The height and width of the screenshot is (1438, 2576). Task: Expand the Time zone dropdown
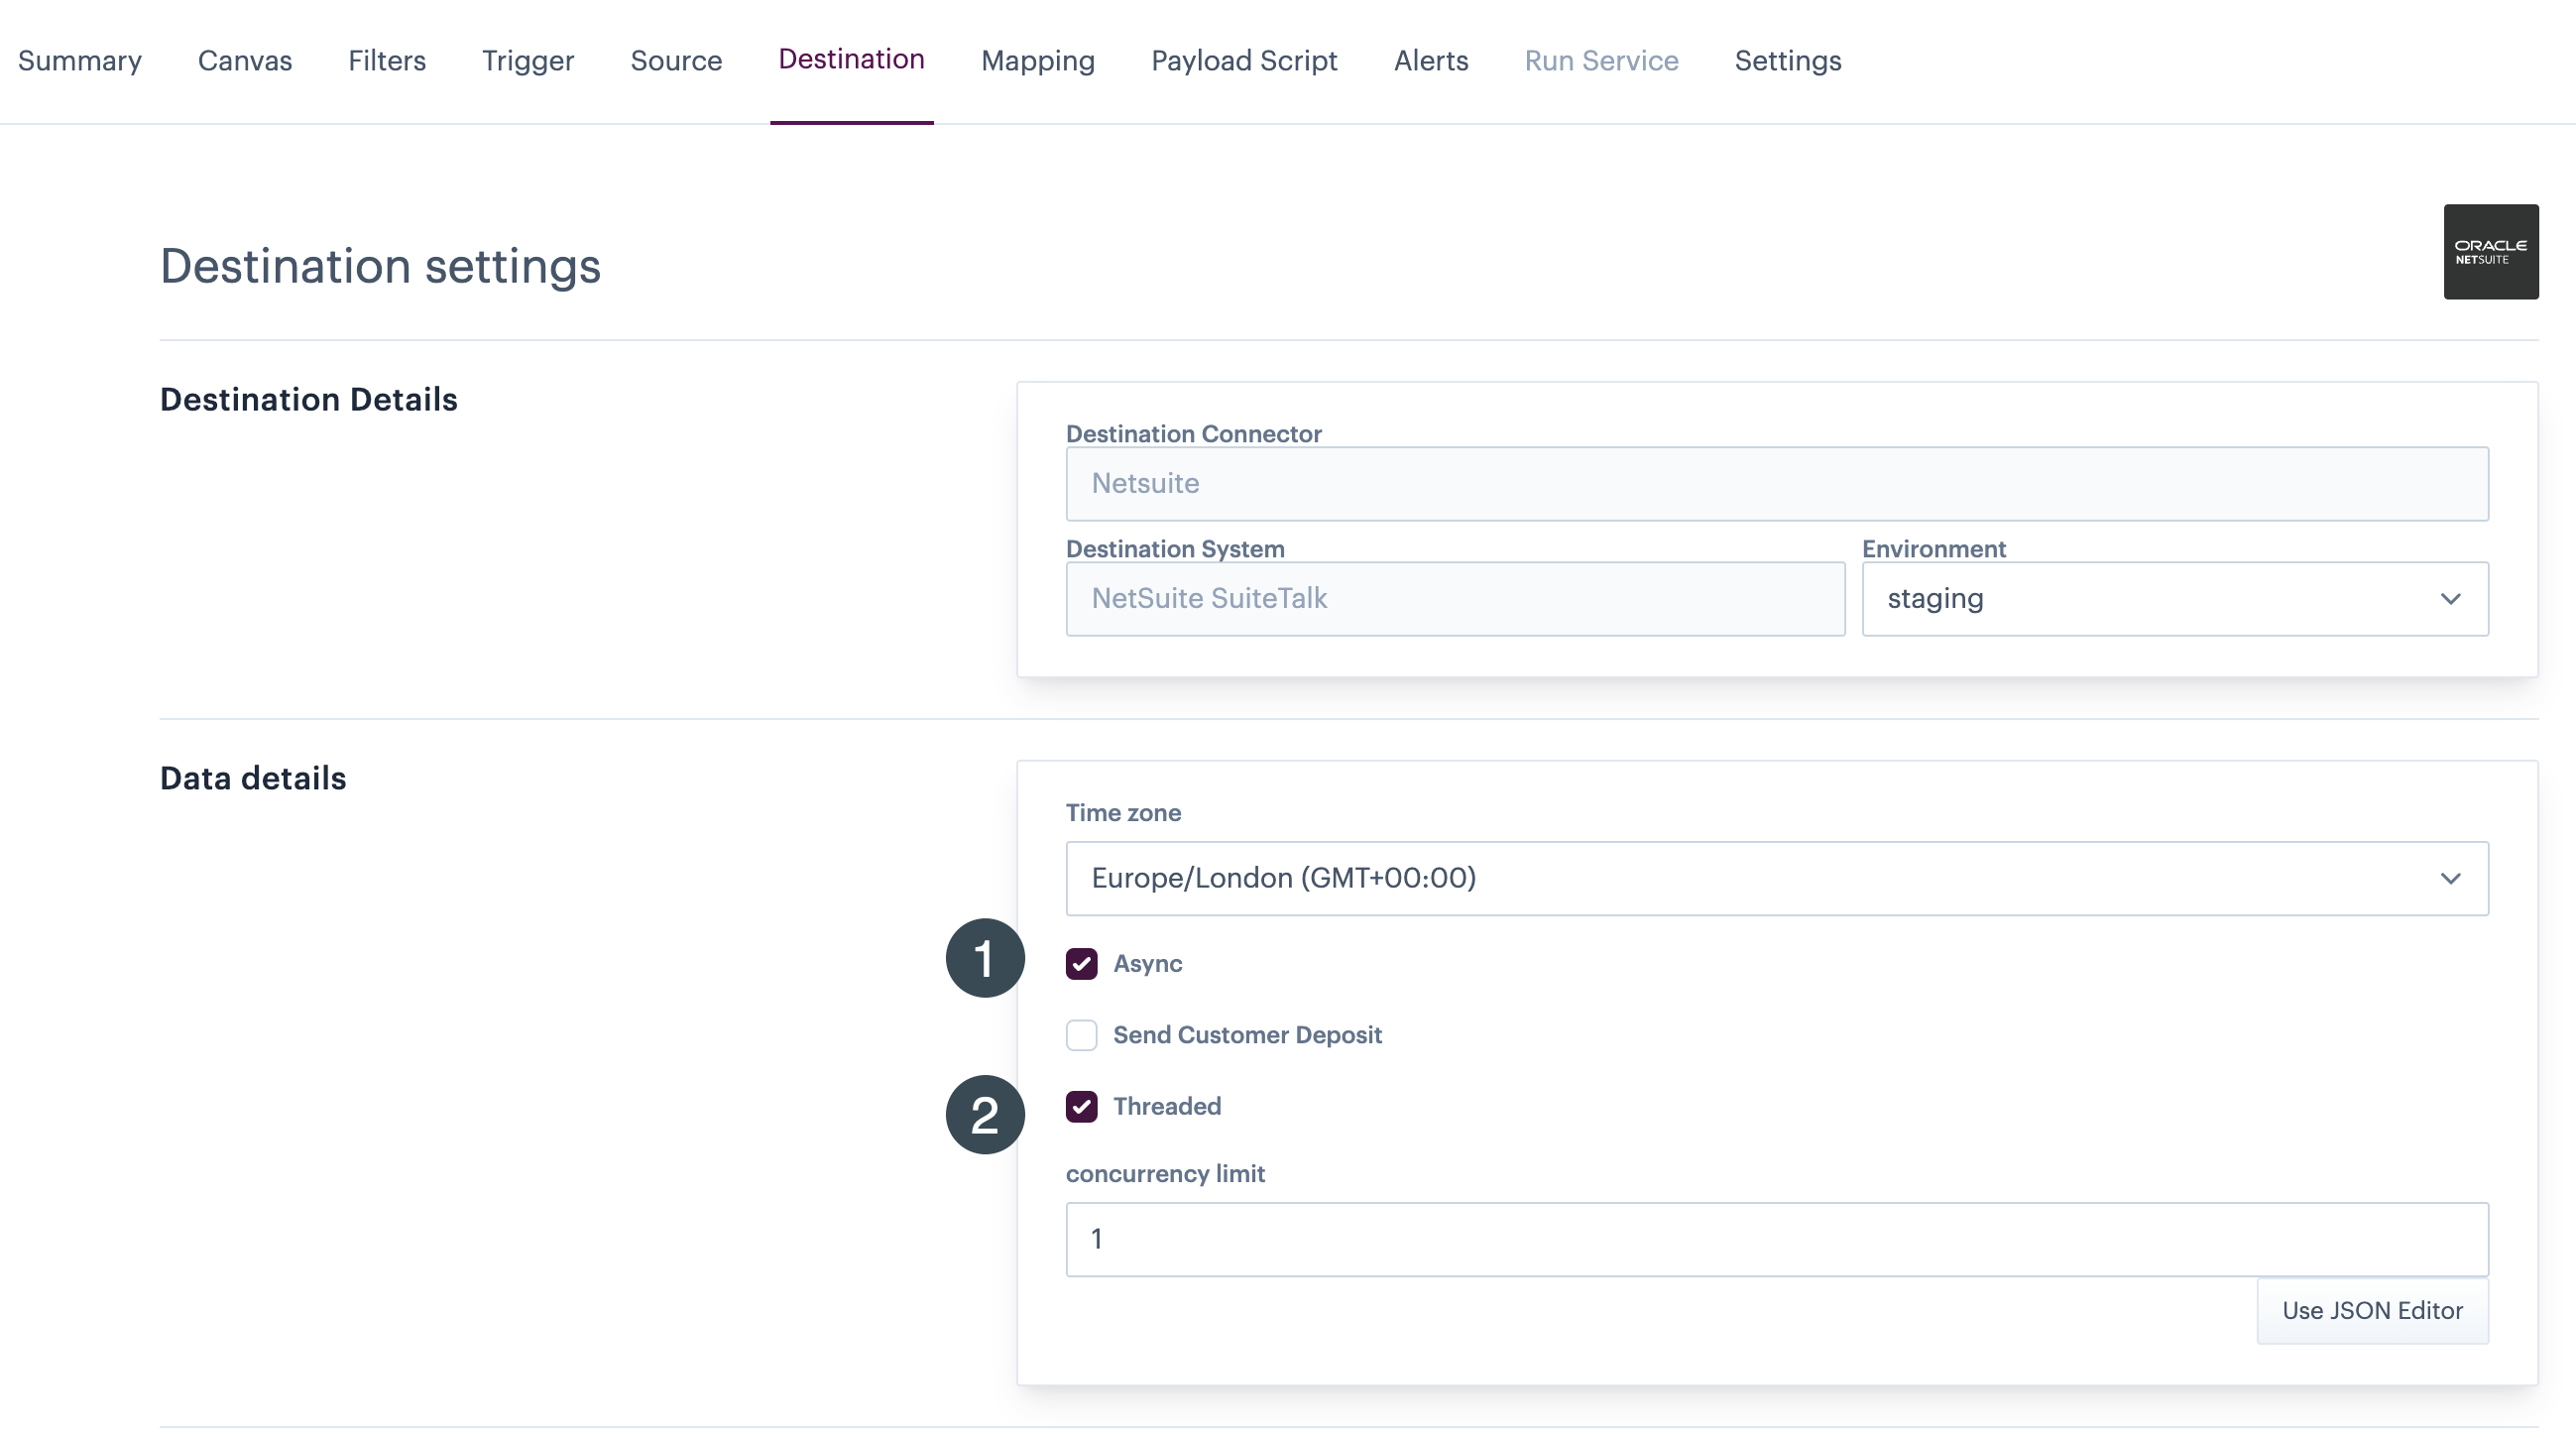(x=1776, y=878)
